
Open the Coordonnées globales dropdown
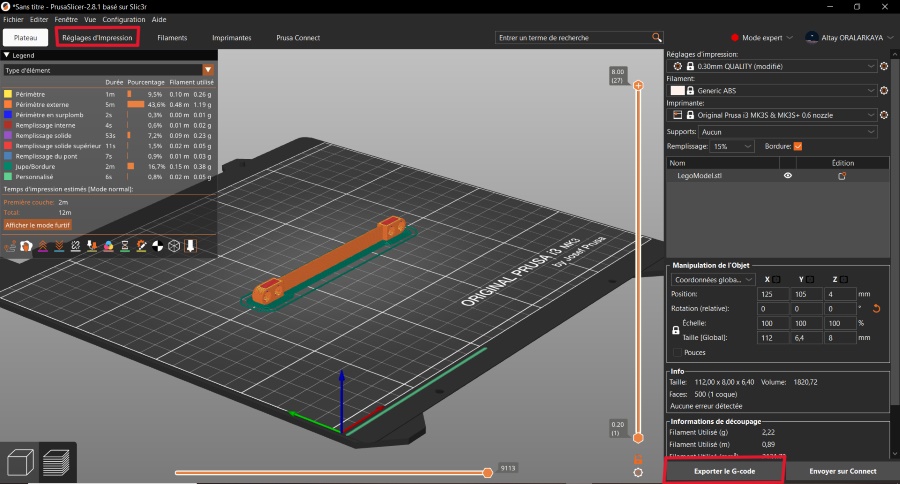(x=713, y=280)
